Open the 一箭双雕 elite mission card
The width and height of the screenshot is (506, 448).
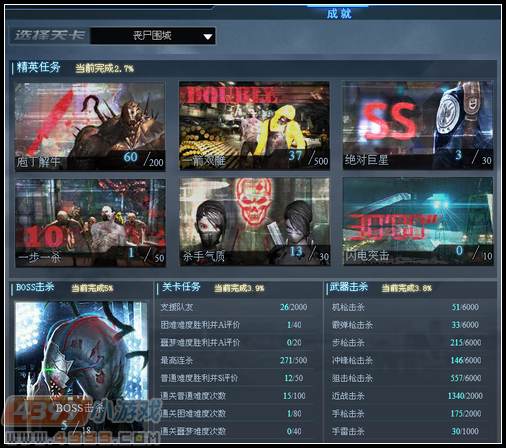(x=254, y=126)
